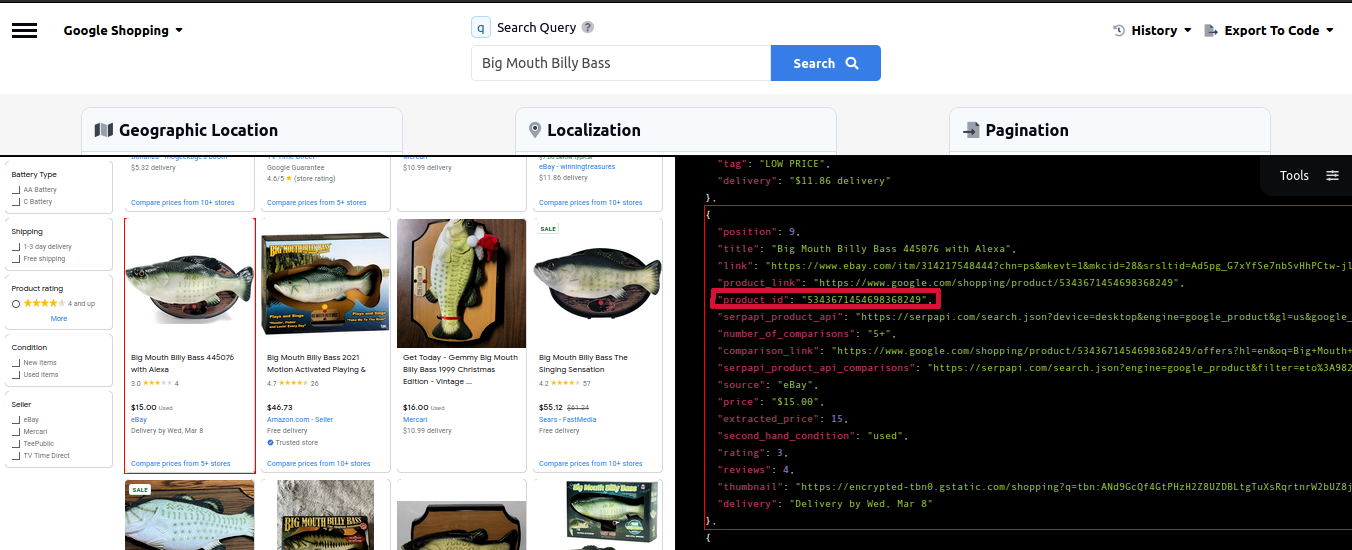Click the Big Mouth Billy Bass search field
The width and height of the screenshot is (1352, 550).
pyautogui.click(x=621, y=63)
